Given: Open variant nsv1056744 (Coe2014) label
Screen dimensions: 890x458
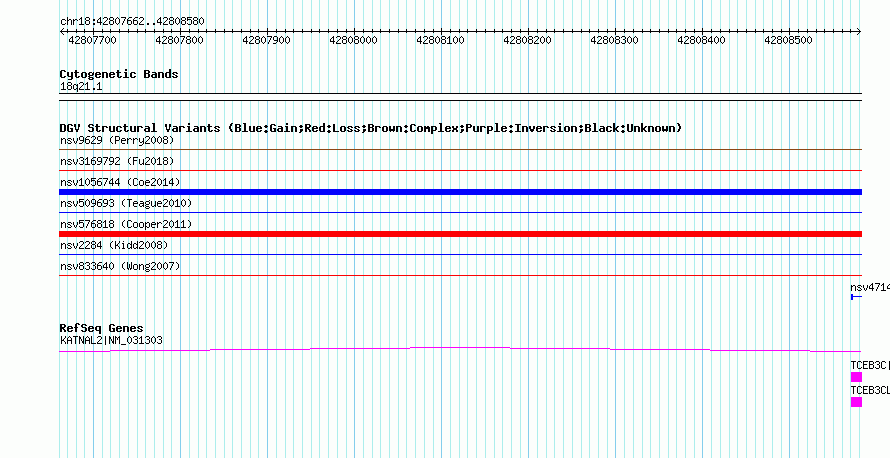Looking at the screenshot, I should (x=120, y=182).
